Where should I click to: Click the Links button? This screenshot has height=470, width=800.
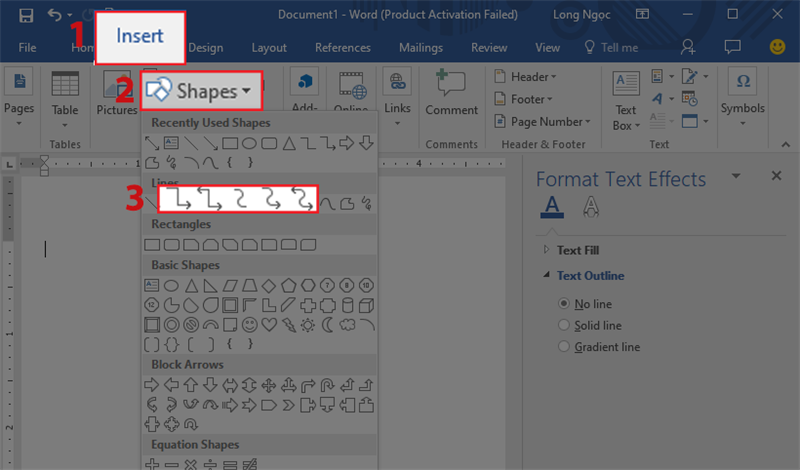click(x=397, y=95)
